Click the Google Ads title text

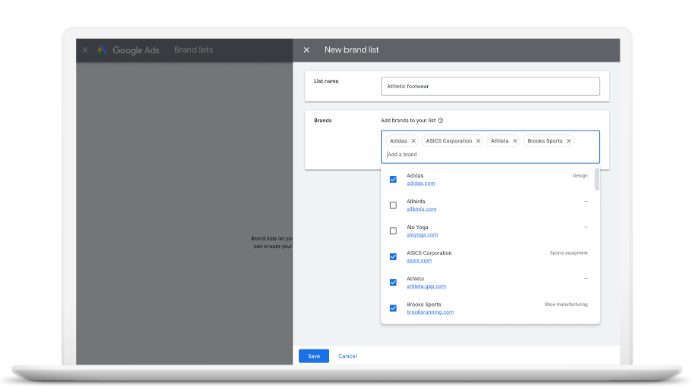tap(136, 50)
